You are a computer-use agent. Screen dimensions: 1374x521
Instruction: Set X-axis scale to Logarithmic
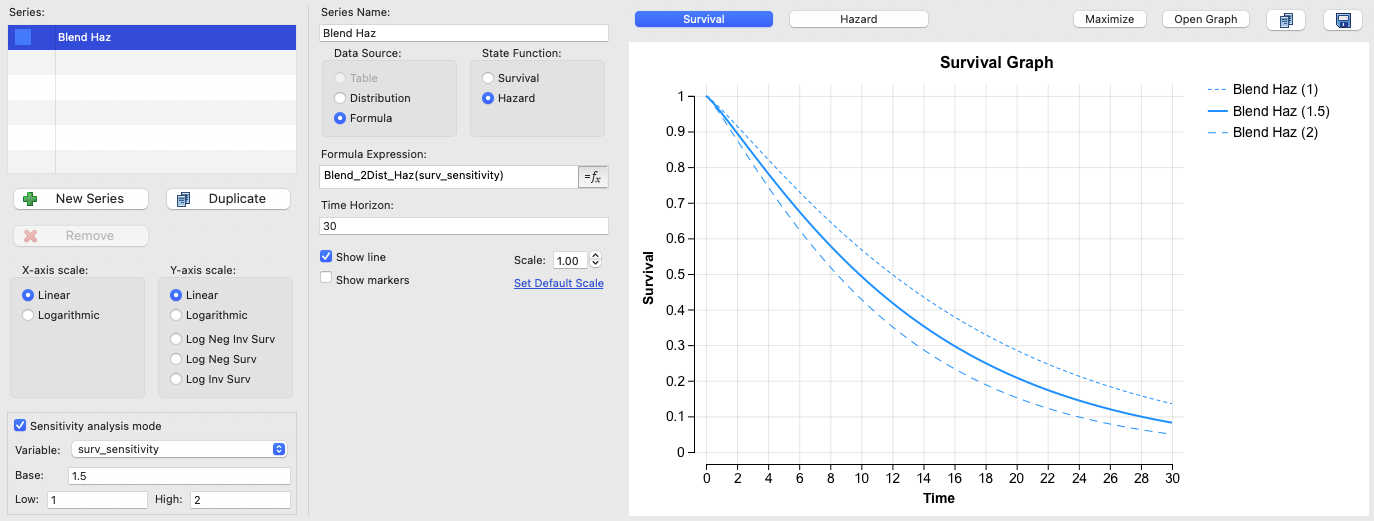coord(28,315)
